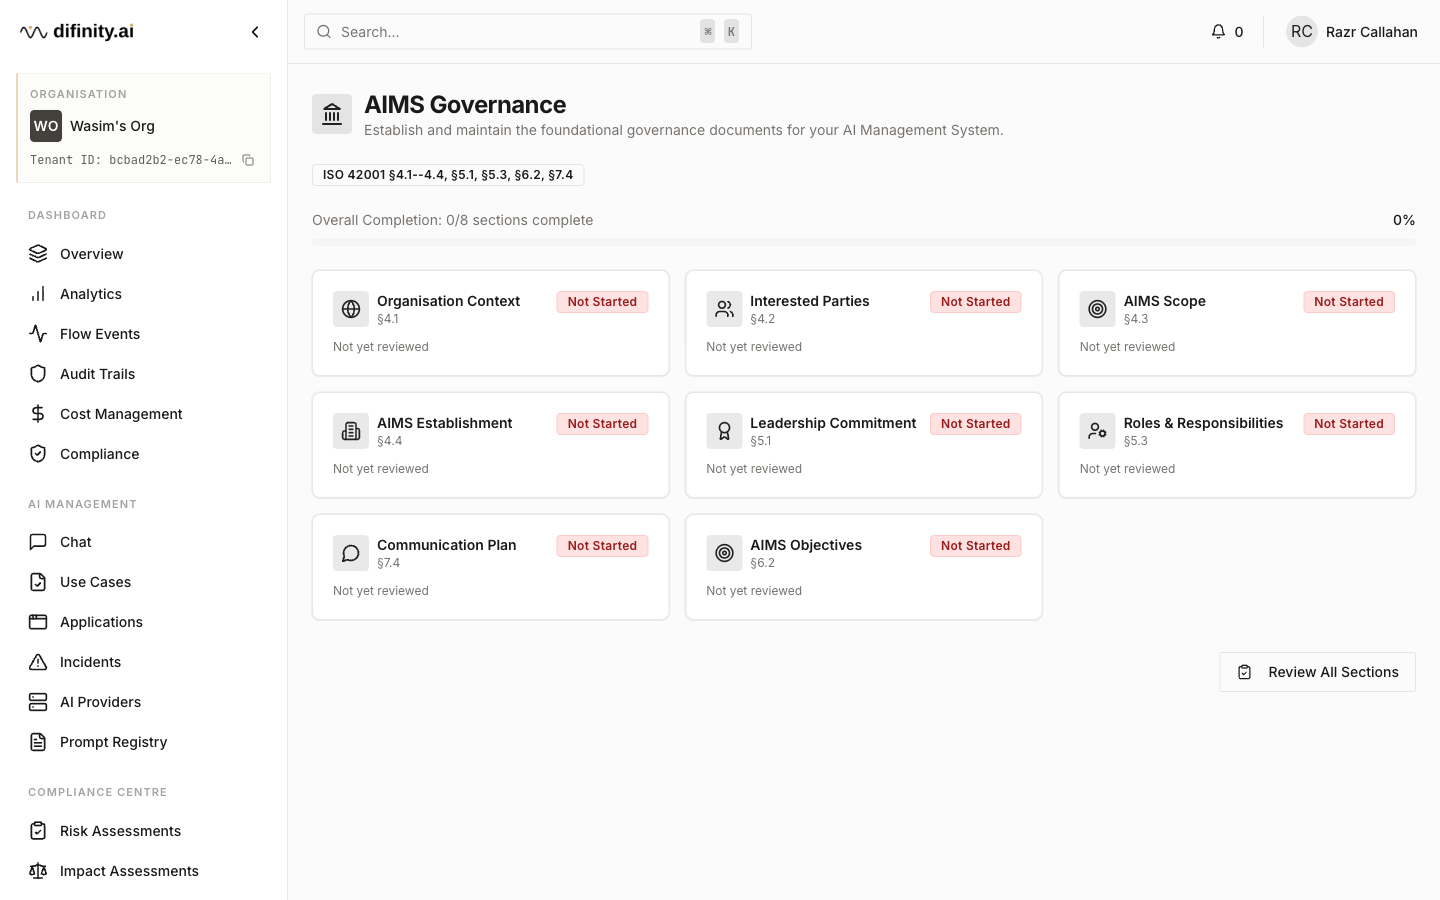Screen dimensions: 1440x900
Task: Open the Overview dashboard page
Action: [144, 254]
